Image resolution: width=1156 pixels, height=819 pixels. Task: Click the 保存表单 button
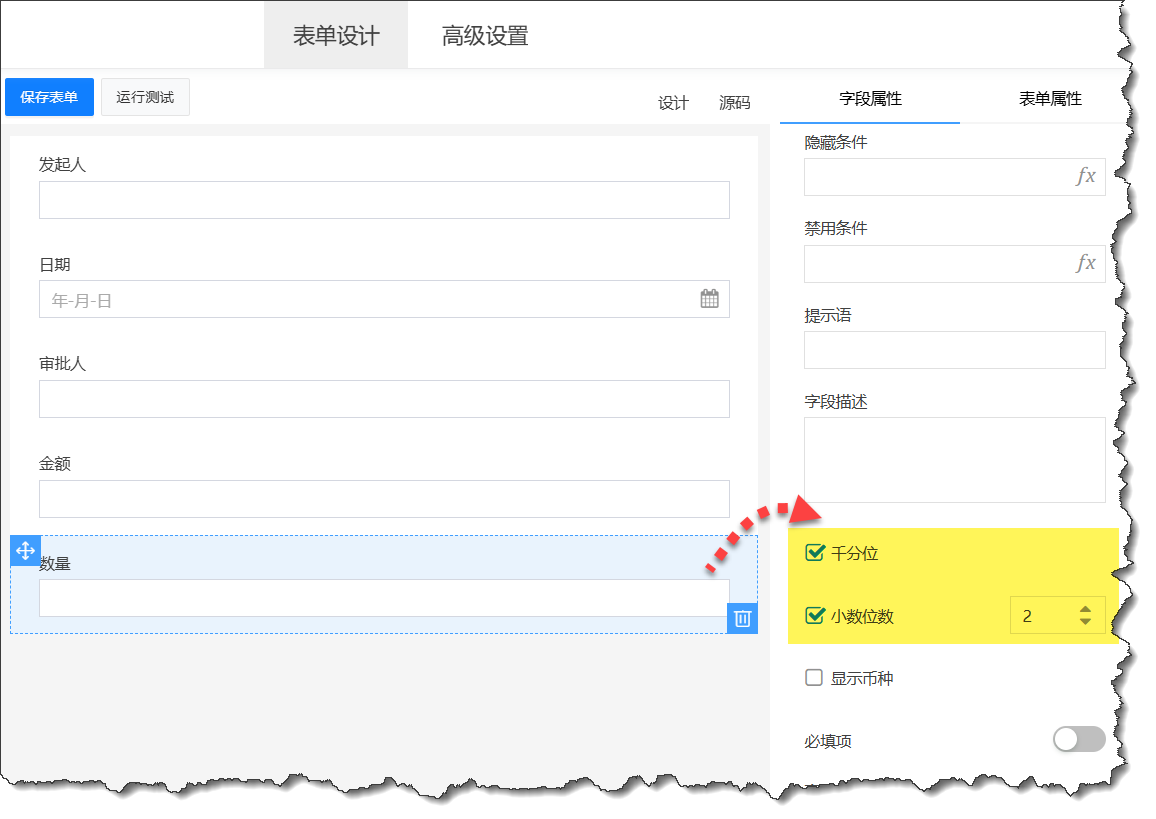(x=49, y=97)
